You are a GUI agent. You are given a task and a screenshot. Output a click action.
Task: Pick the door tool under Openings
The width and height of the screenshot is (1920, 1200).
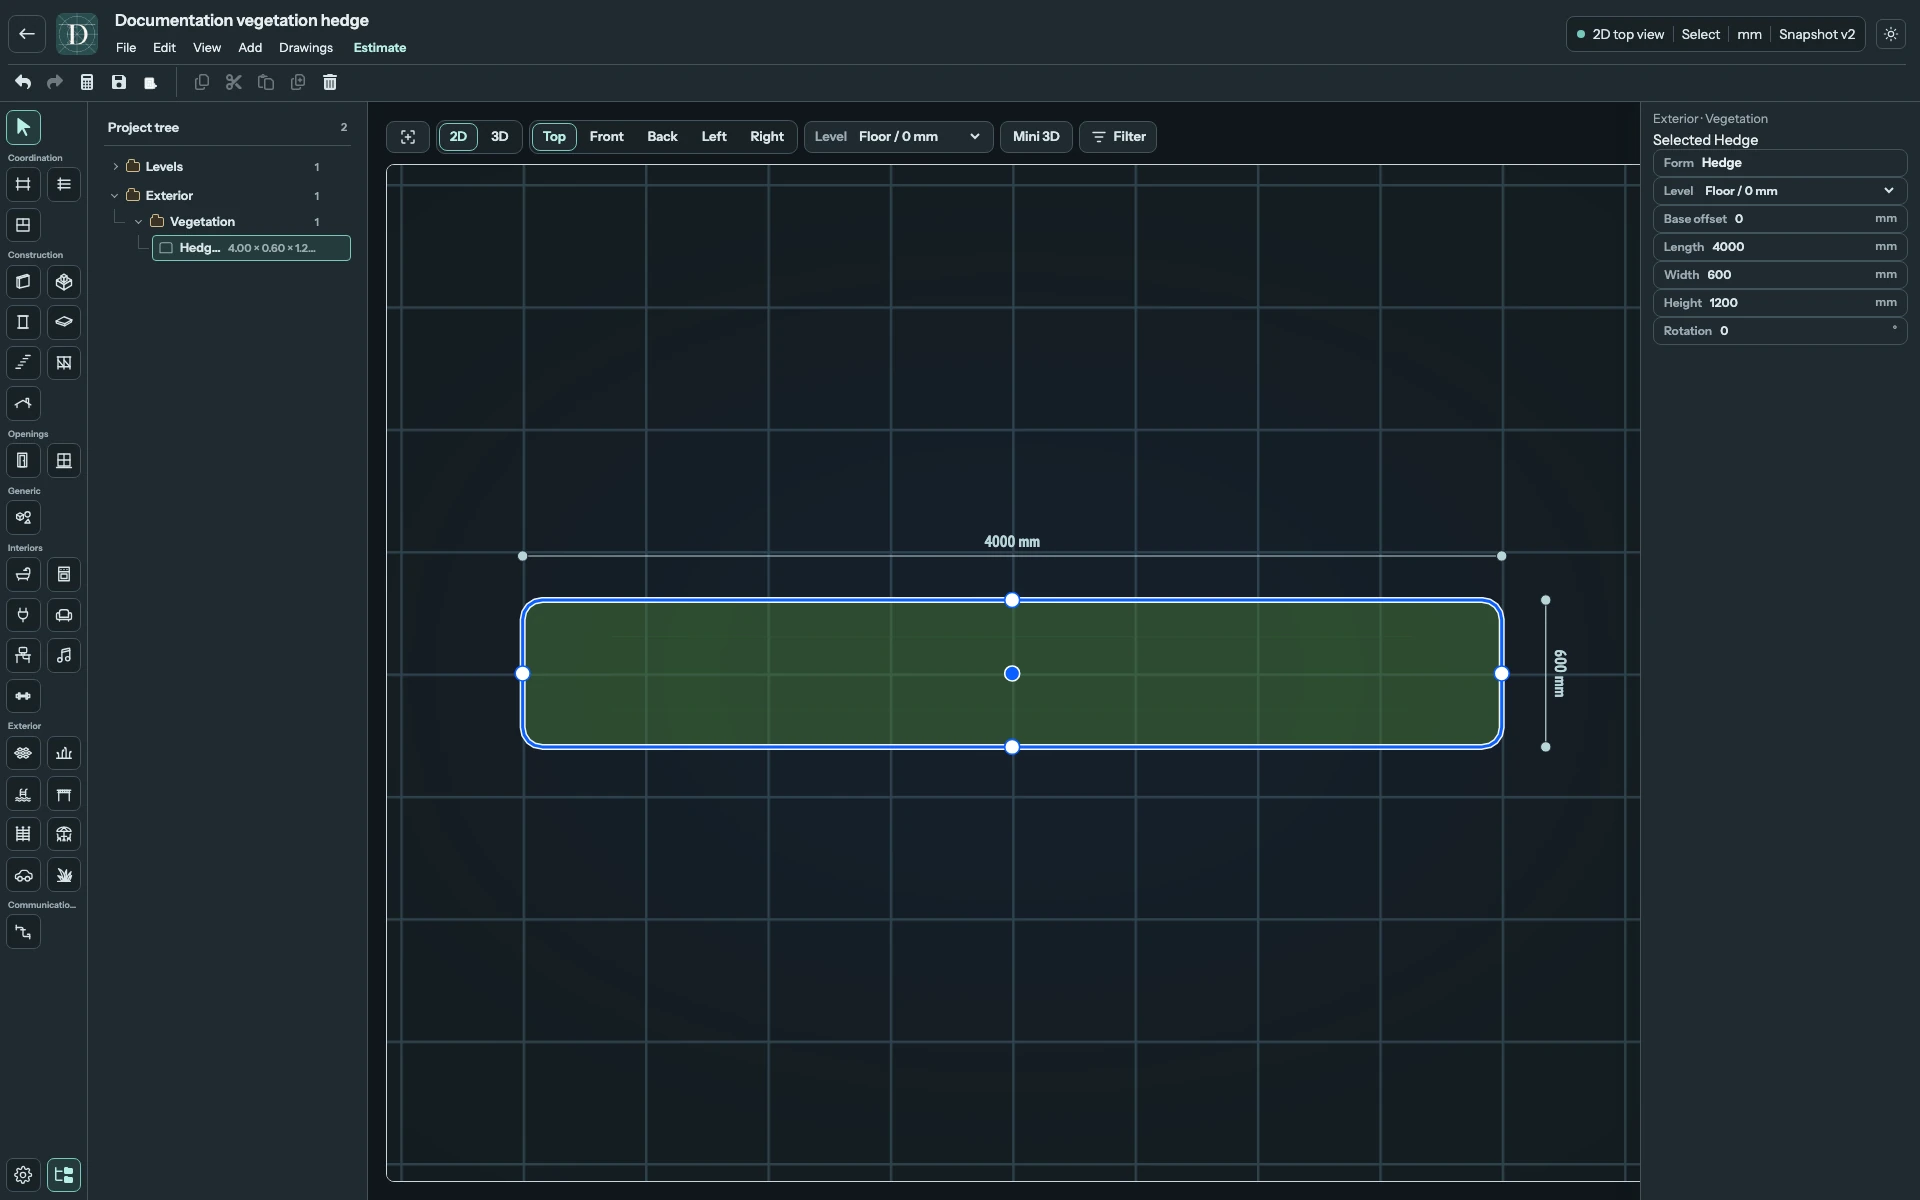[x=23, y=461]
